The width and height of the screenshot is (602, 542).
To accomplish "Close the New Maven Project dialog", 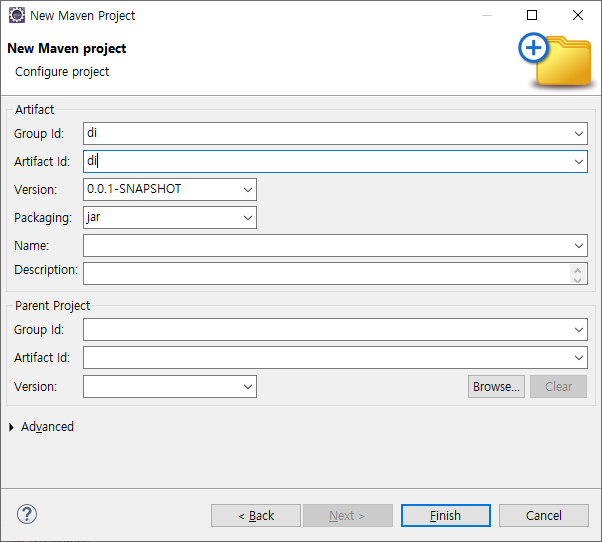I will (x=578, y=15).
